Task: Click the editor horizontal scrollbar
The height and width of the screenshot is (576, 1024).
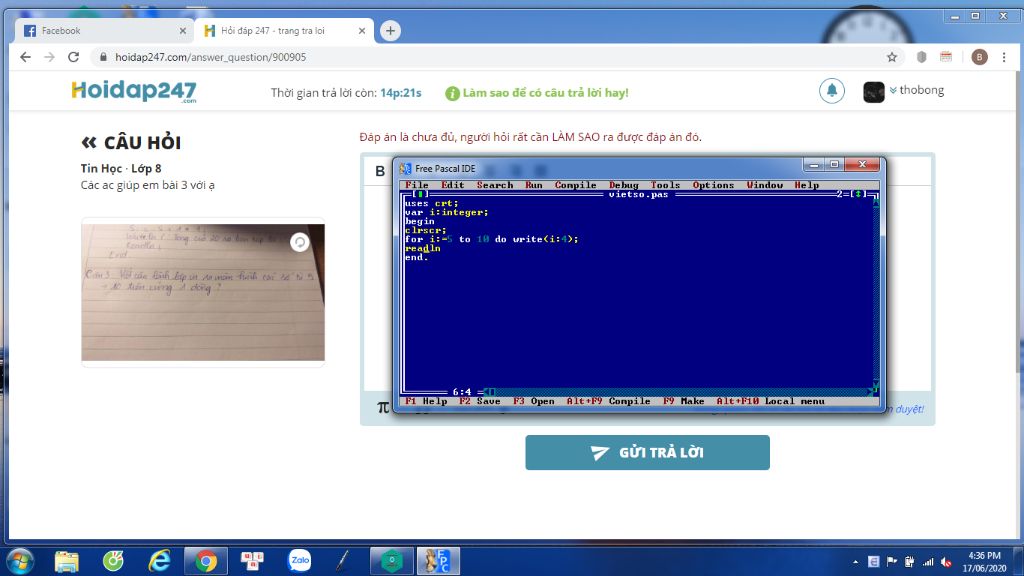Action: click(680, 392)
